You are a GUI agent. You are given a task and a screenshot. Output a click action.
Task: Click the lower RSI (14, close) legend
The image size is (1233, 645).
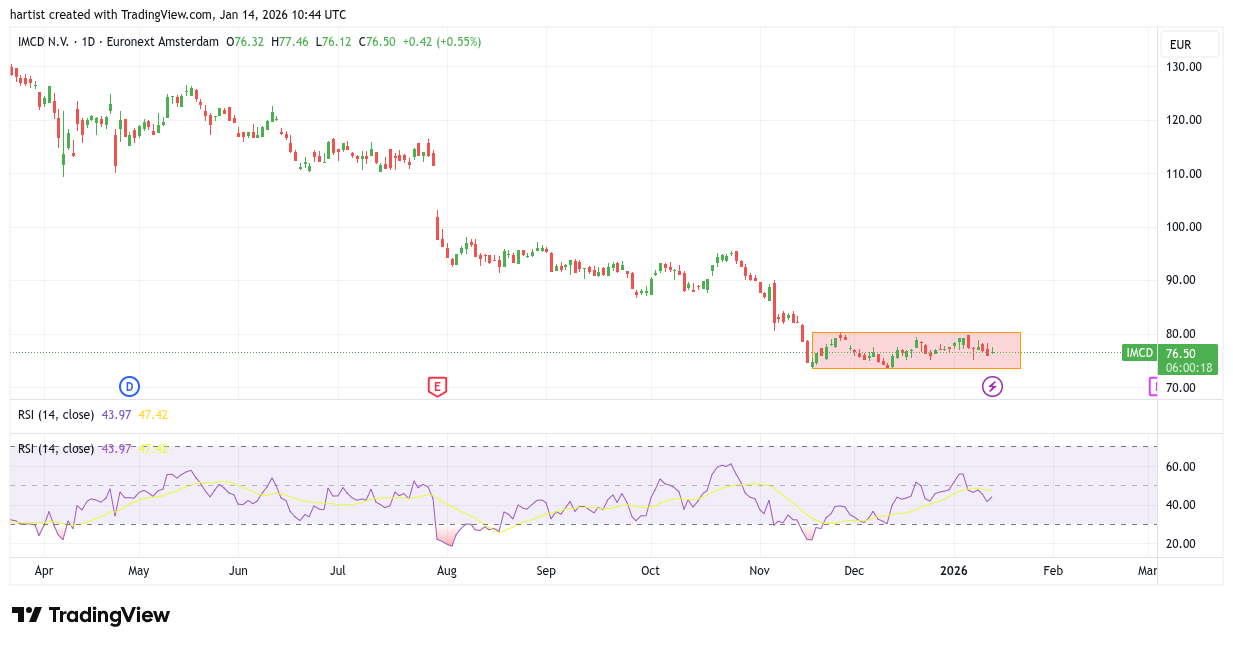(56, 449)
